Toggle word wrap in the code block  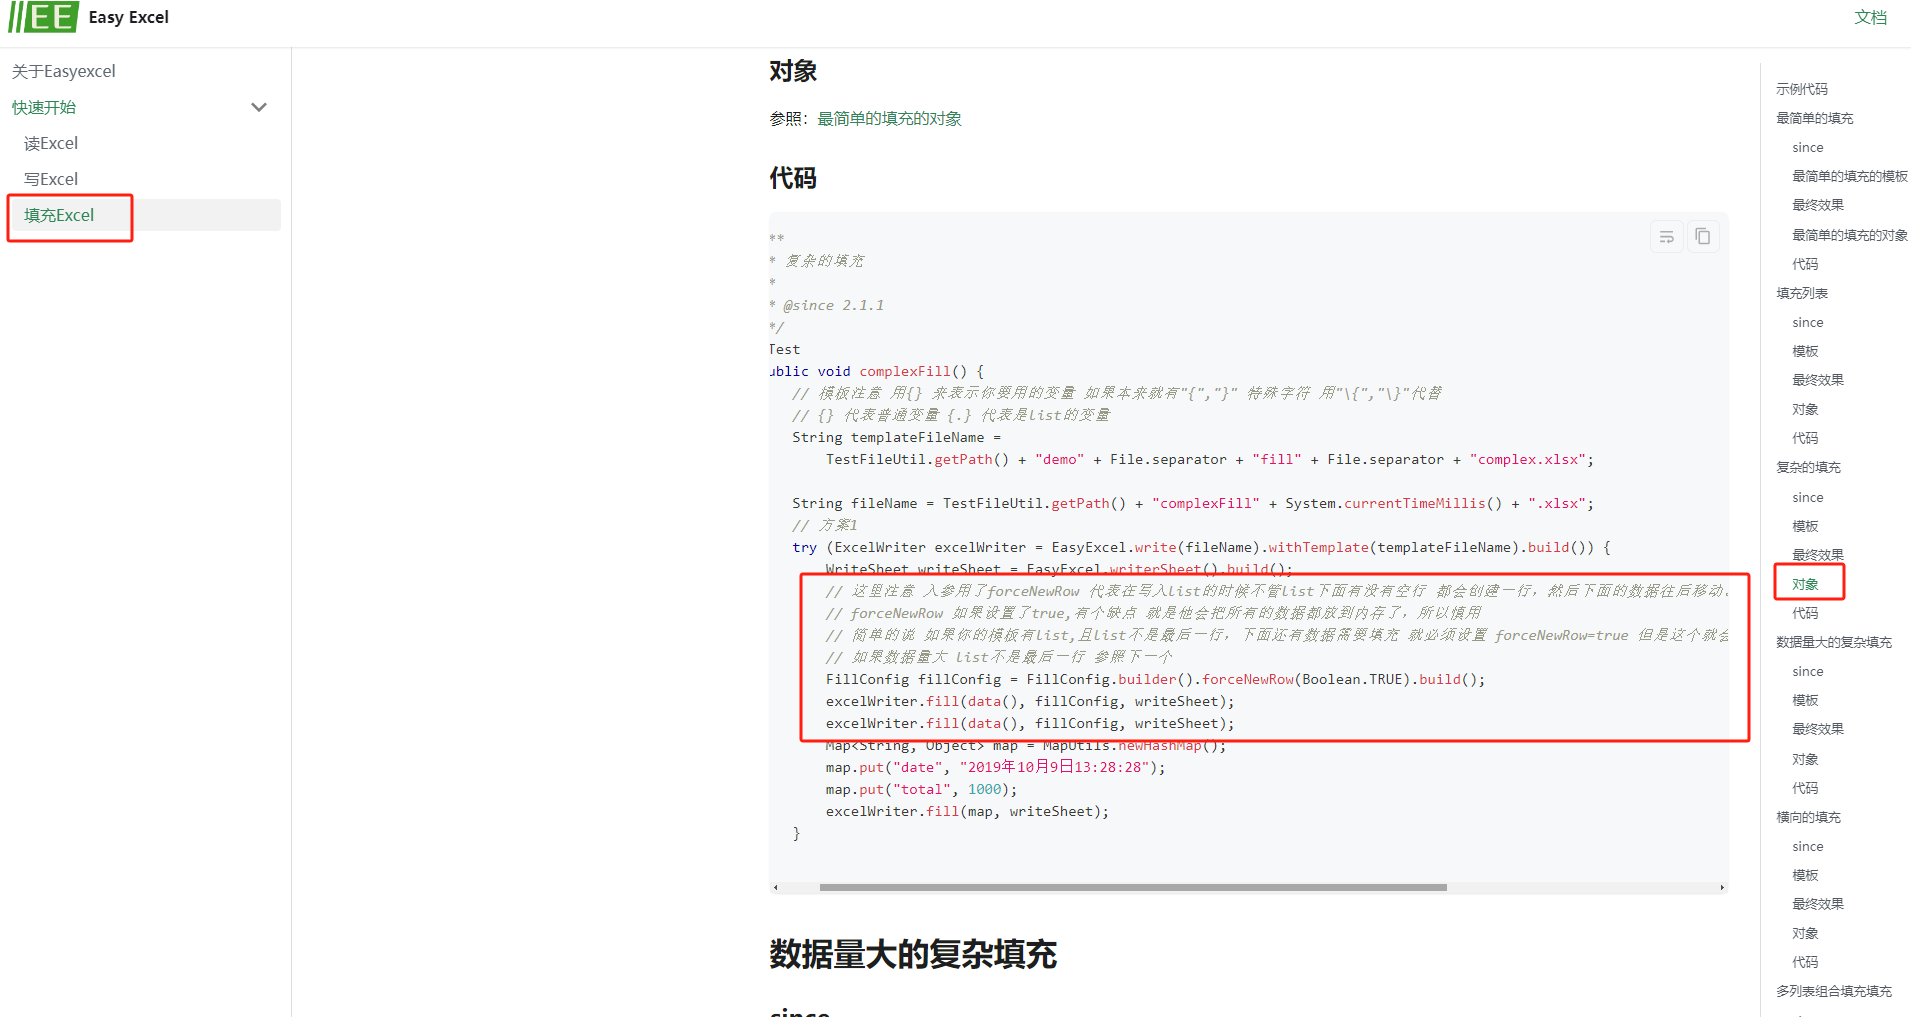pos(1666,237)
